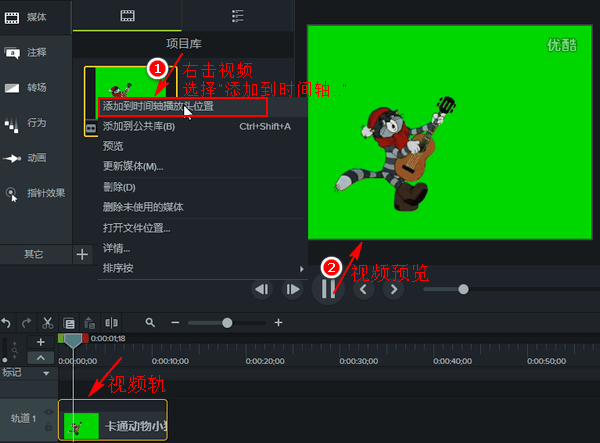600x443 pixels.
Task: Expand the 排序按 submenu
Action: coord(202,269)
